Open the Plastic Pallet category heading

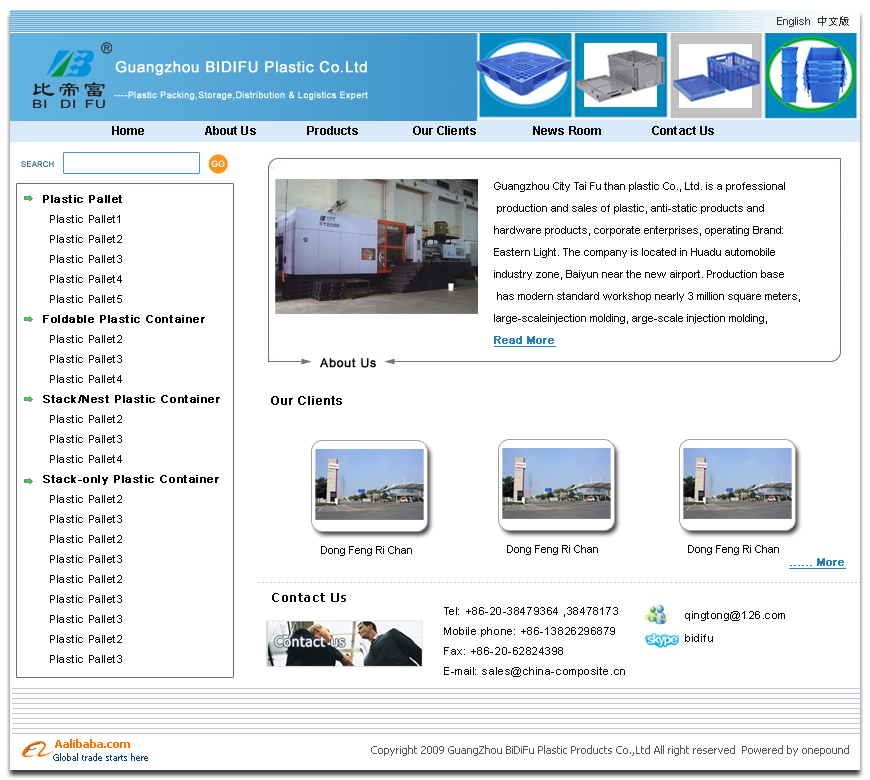point(82,199)
